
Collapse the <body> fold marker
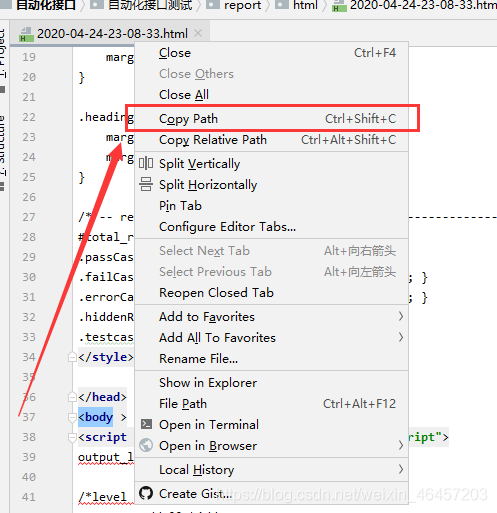pyautogui.click(x=72, y=417)
